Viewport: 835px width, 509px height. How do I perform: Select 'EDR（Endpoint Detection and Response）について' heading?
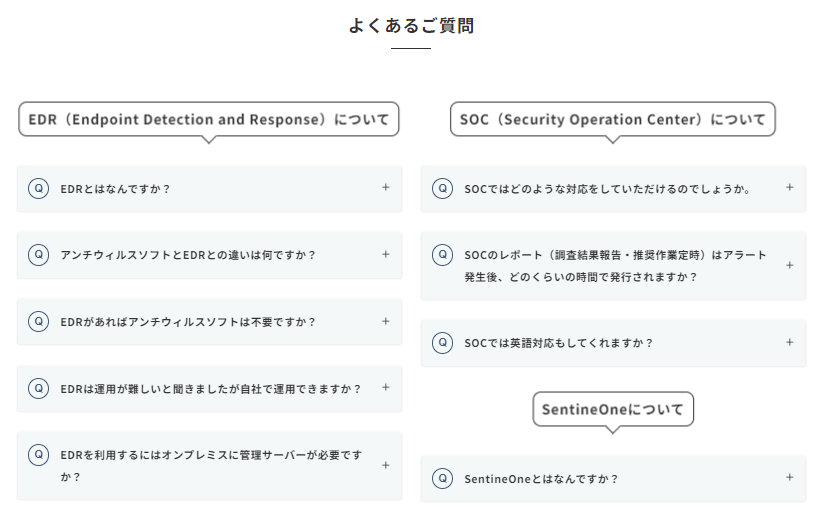(x=209, y=120)
